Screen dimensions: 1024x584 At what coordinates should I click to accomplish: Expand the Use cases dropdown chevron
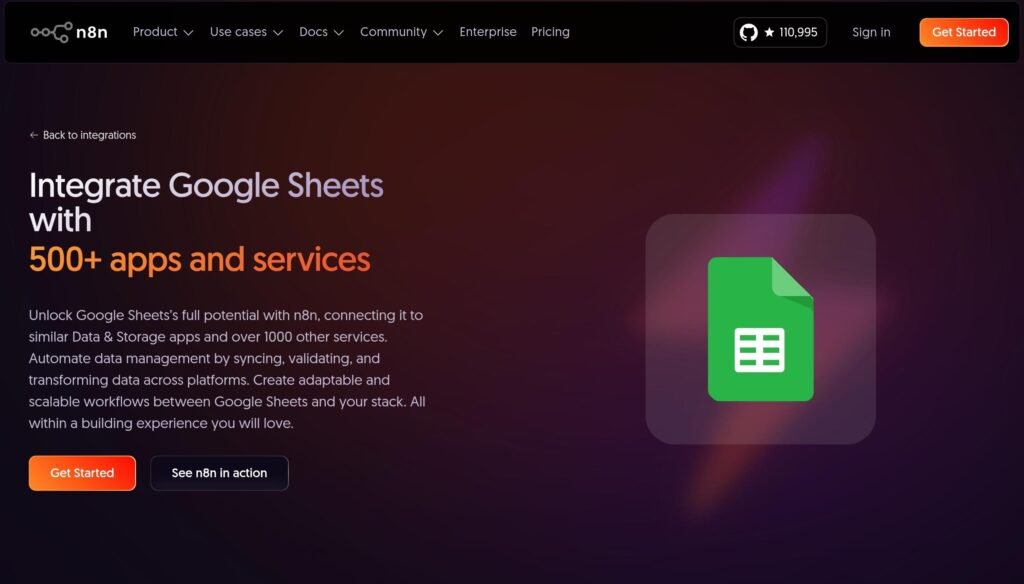click(278, 33)
